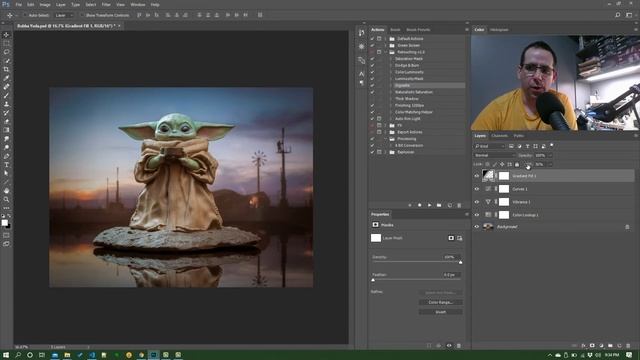Image resolution: width=640 pixels, height=360 pixels.
Task: Select the Crop tool
Action: pos(6,69)
